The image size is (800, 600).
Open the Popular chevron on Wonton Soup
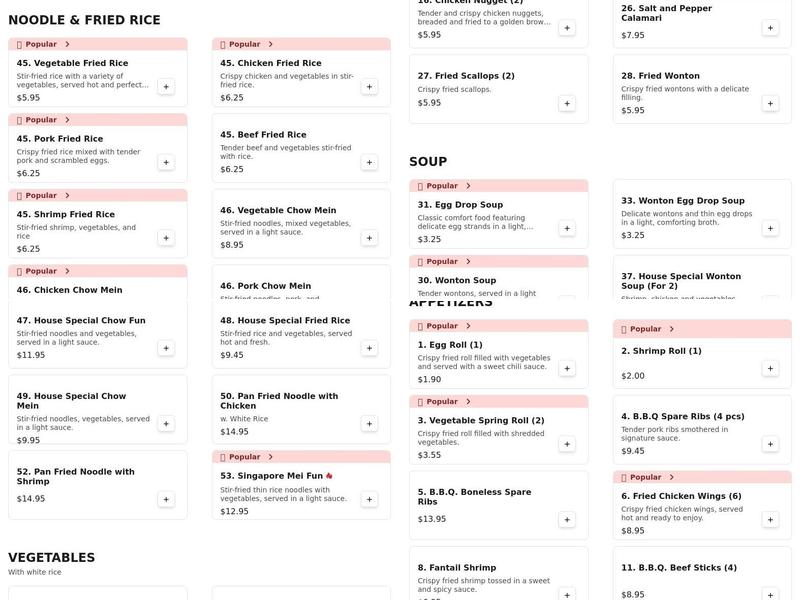(x=444, y=260)
